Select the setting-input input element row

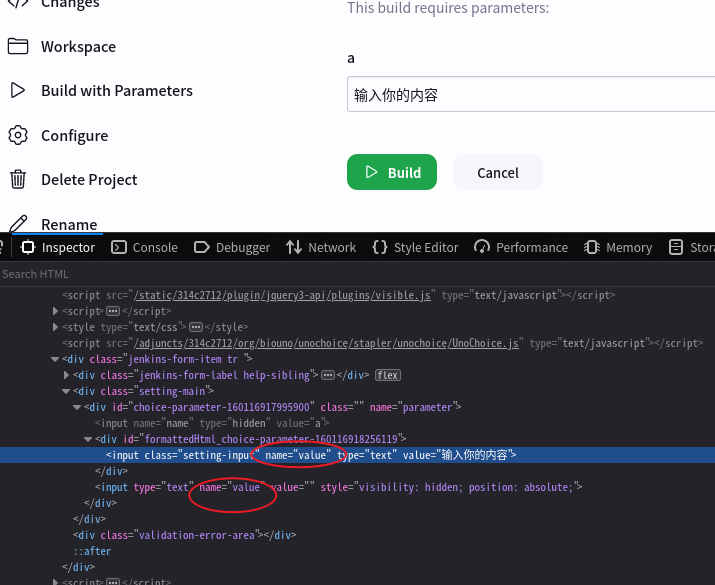click(358, 455)
